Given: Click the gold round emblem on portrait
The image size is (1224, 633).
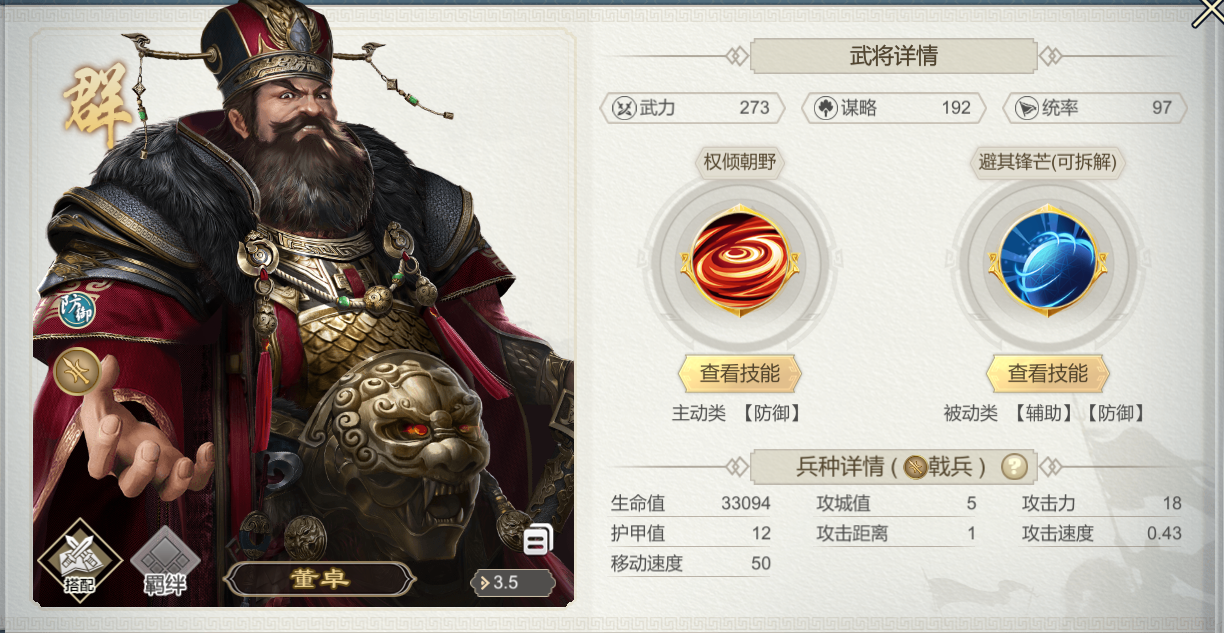Looking at the screenshot, I should 77,371.
